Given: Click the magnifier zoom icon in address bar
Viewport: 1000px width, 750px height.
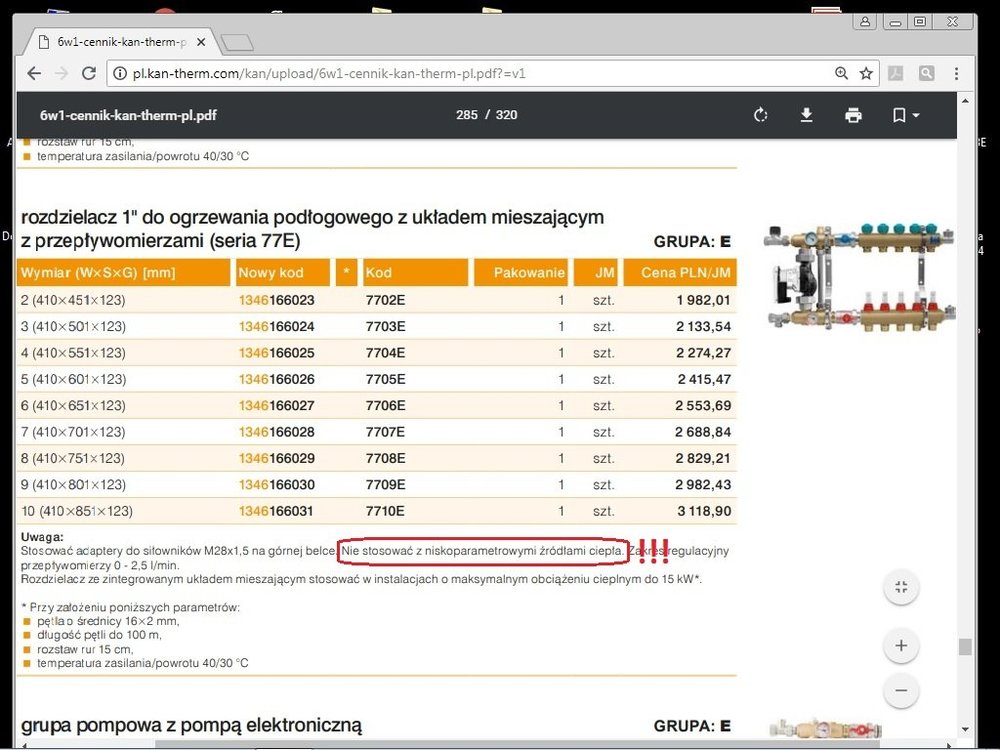Looking at the screenshot, I should pyautogui.click(x=842, y=73).
